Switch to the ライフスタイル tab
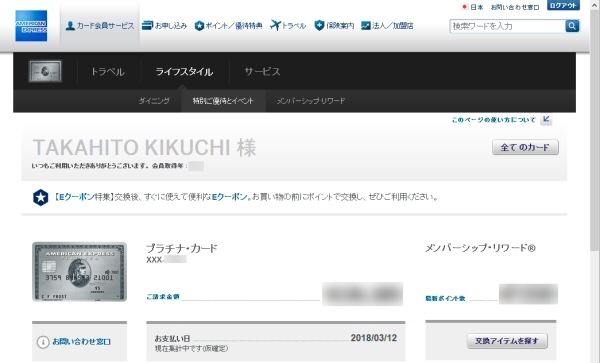This screenshot has width=600, height=363. (x=184, y=72)
